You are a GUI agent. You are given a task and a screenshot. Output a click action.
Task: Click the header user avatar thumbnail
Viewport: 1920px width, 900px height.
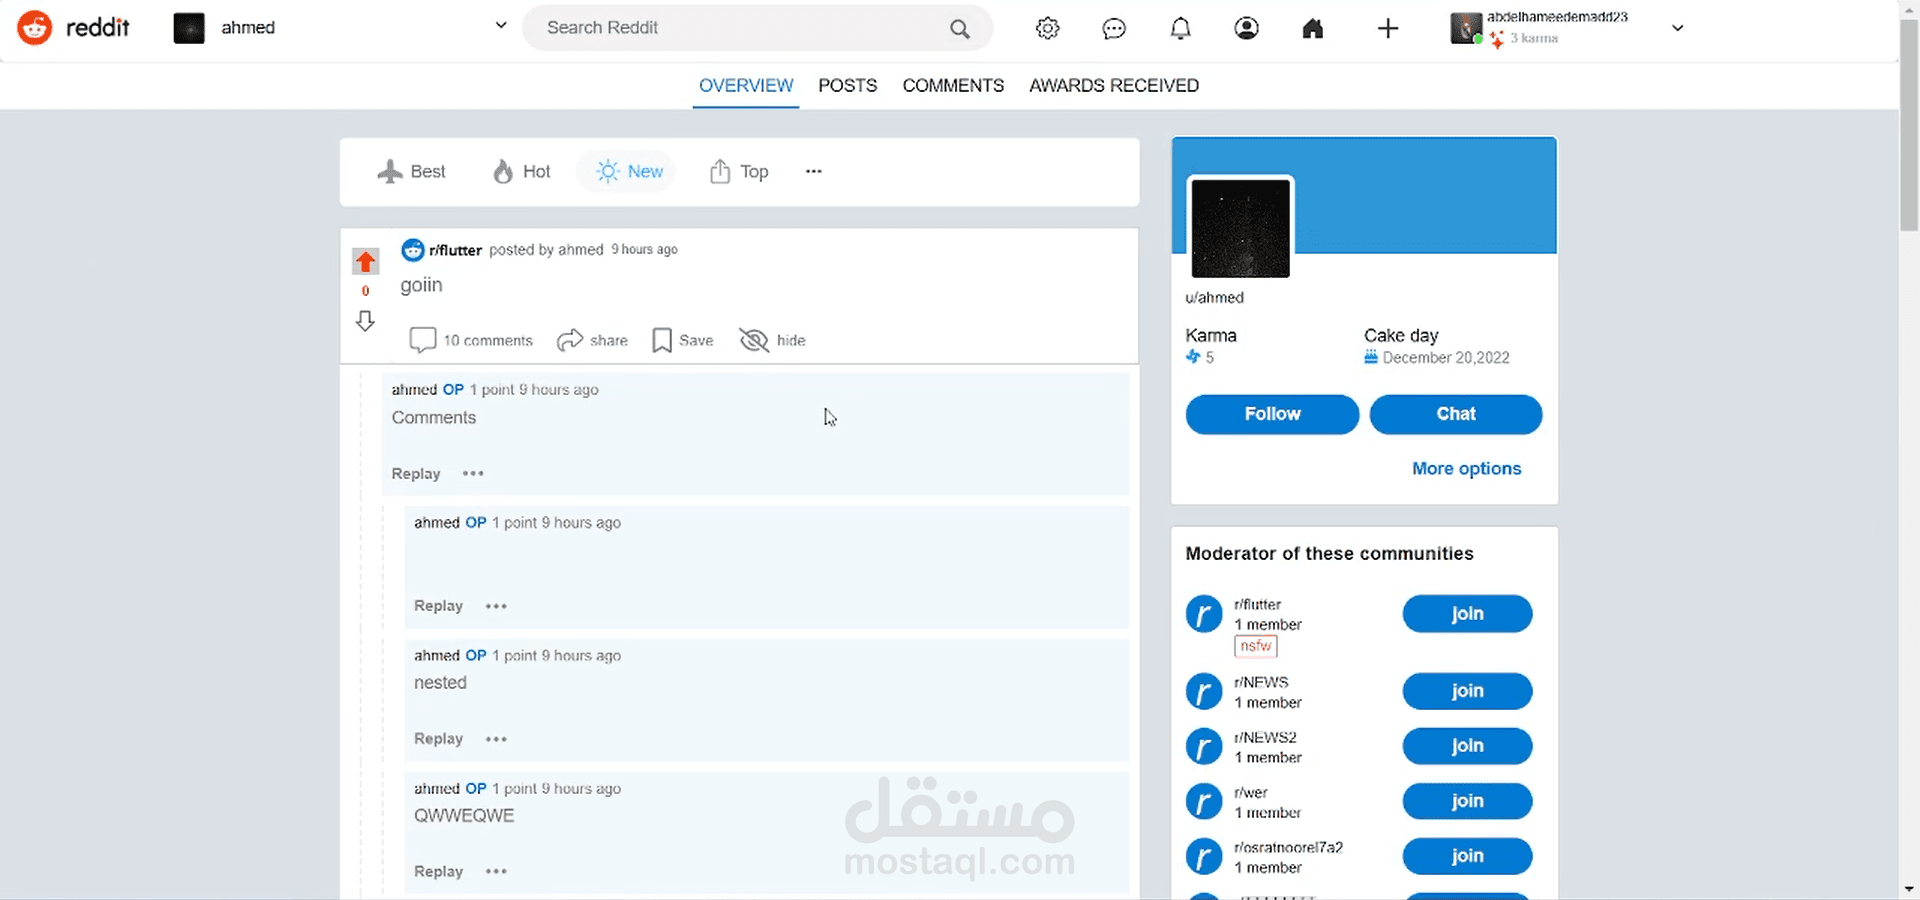1466,28
